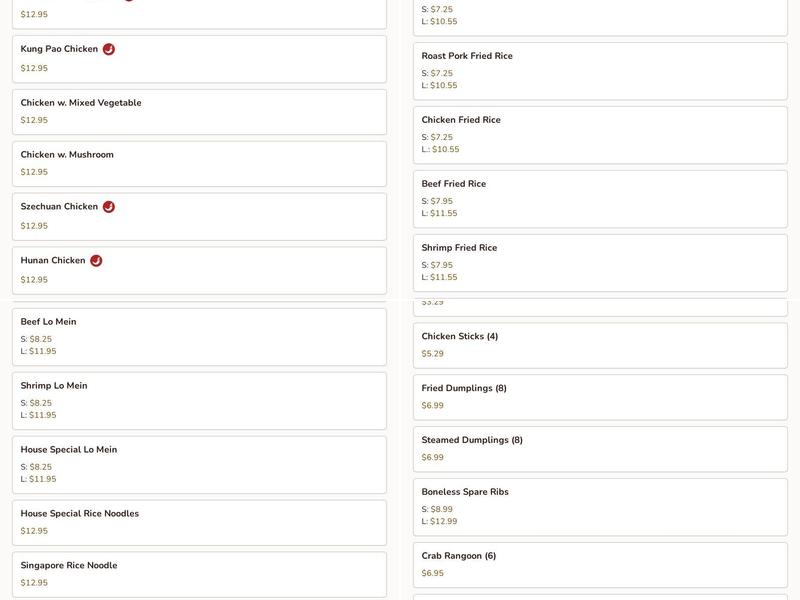This screenshot has width=800, height=600.
Task: Open the Shrimp Fried Rice item
Action: coord(600,262)
